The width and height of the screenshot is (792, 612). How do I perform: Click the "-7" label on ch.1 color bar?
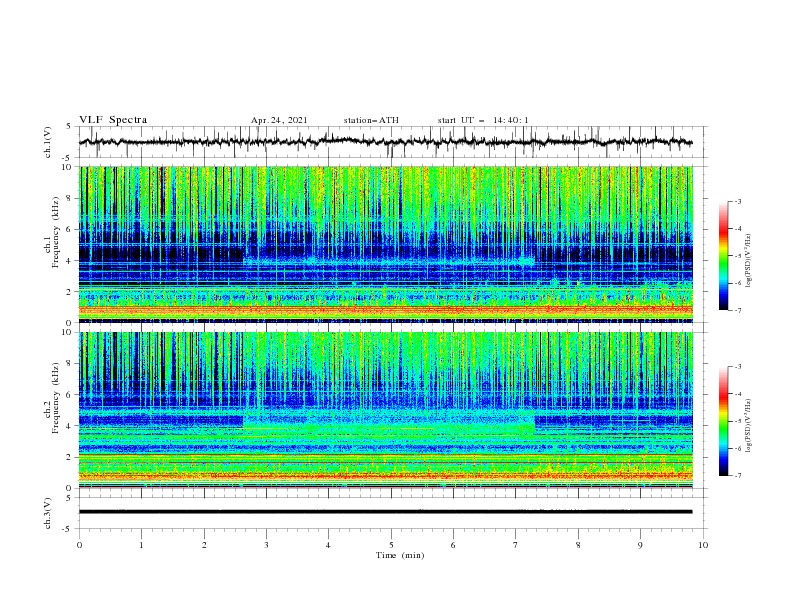tap(738, 310)
